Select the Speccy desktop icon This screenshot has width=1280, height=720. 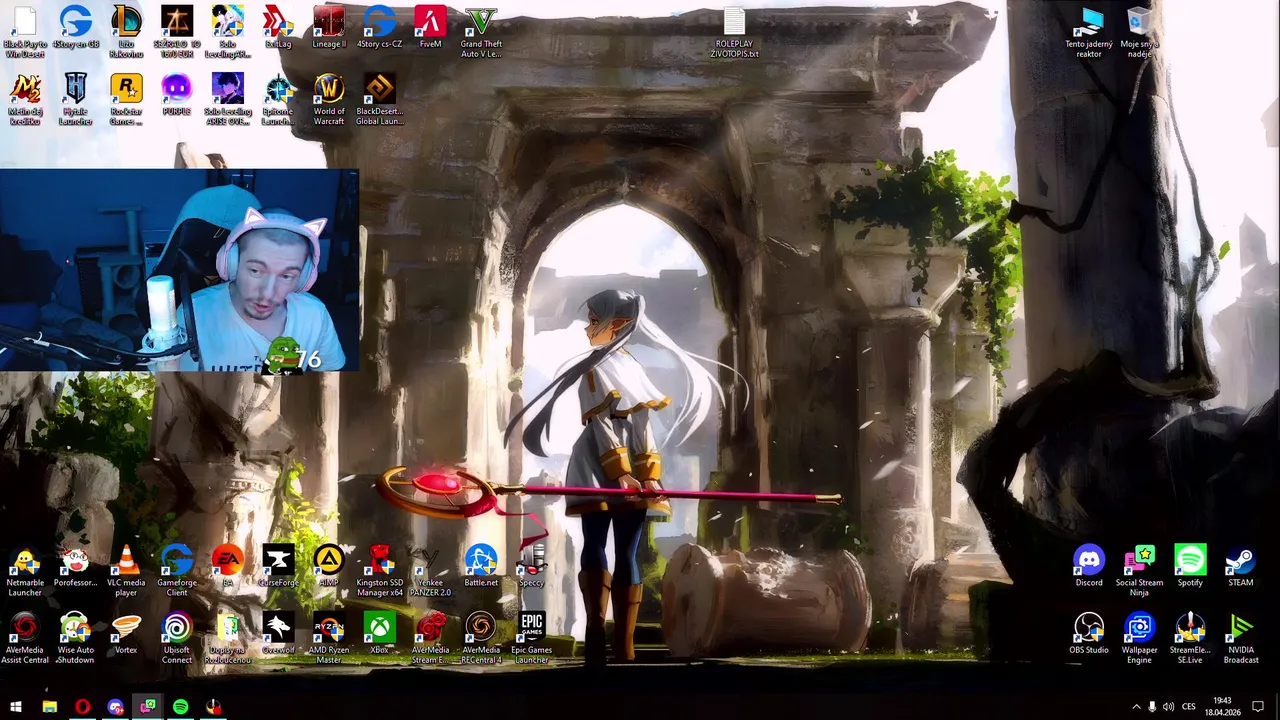(532, 567)
